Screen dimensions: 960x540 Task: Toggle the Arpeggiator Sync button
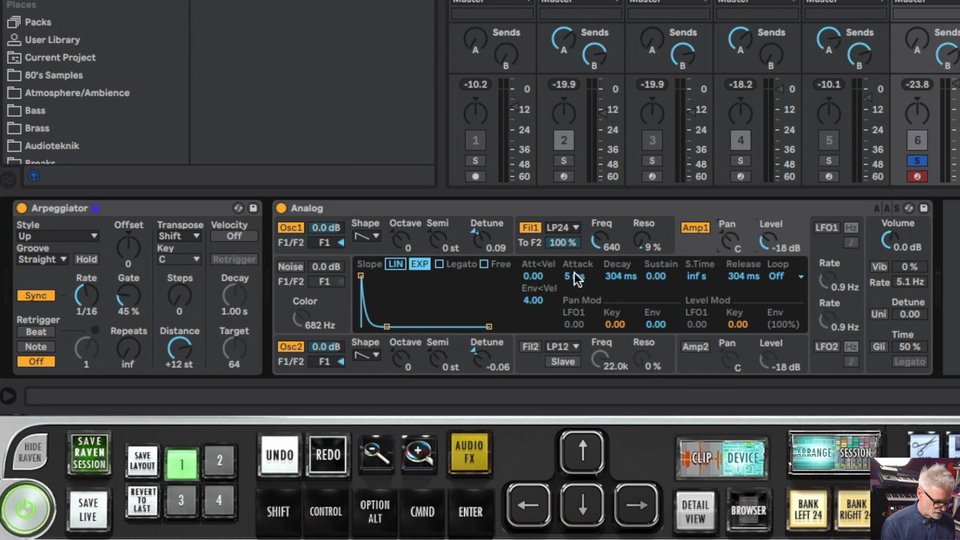click(36, 296)
